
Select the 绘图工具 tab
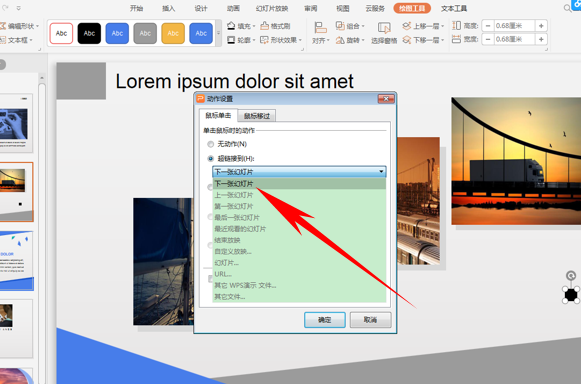click(x=412, y=8)
